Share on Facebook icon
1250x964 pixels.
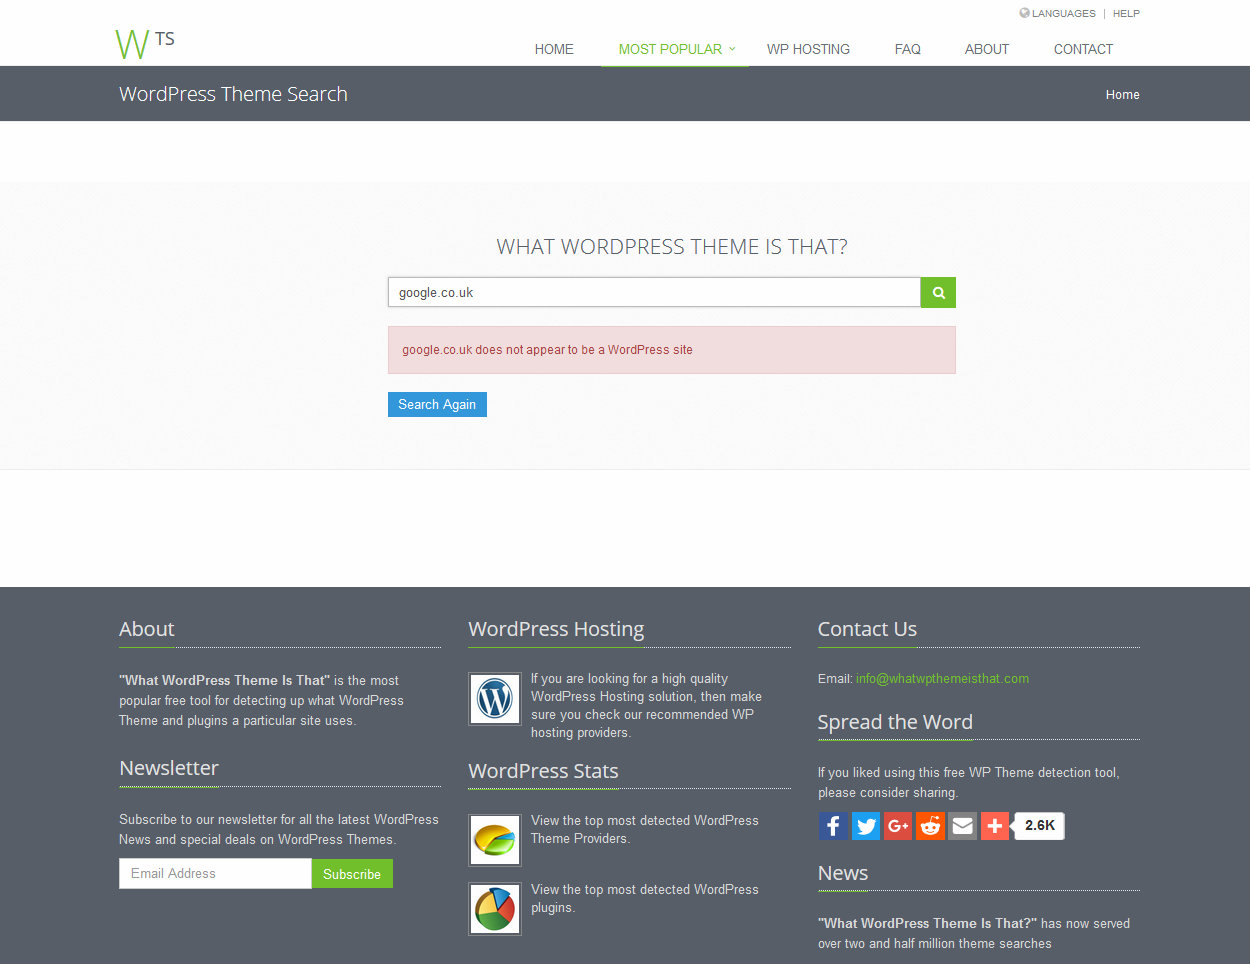pos(833,826)
